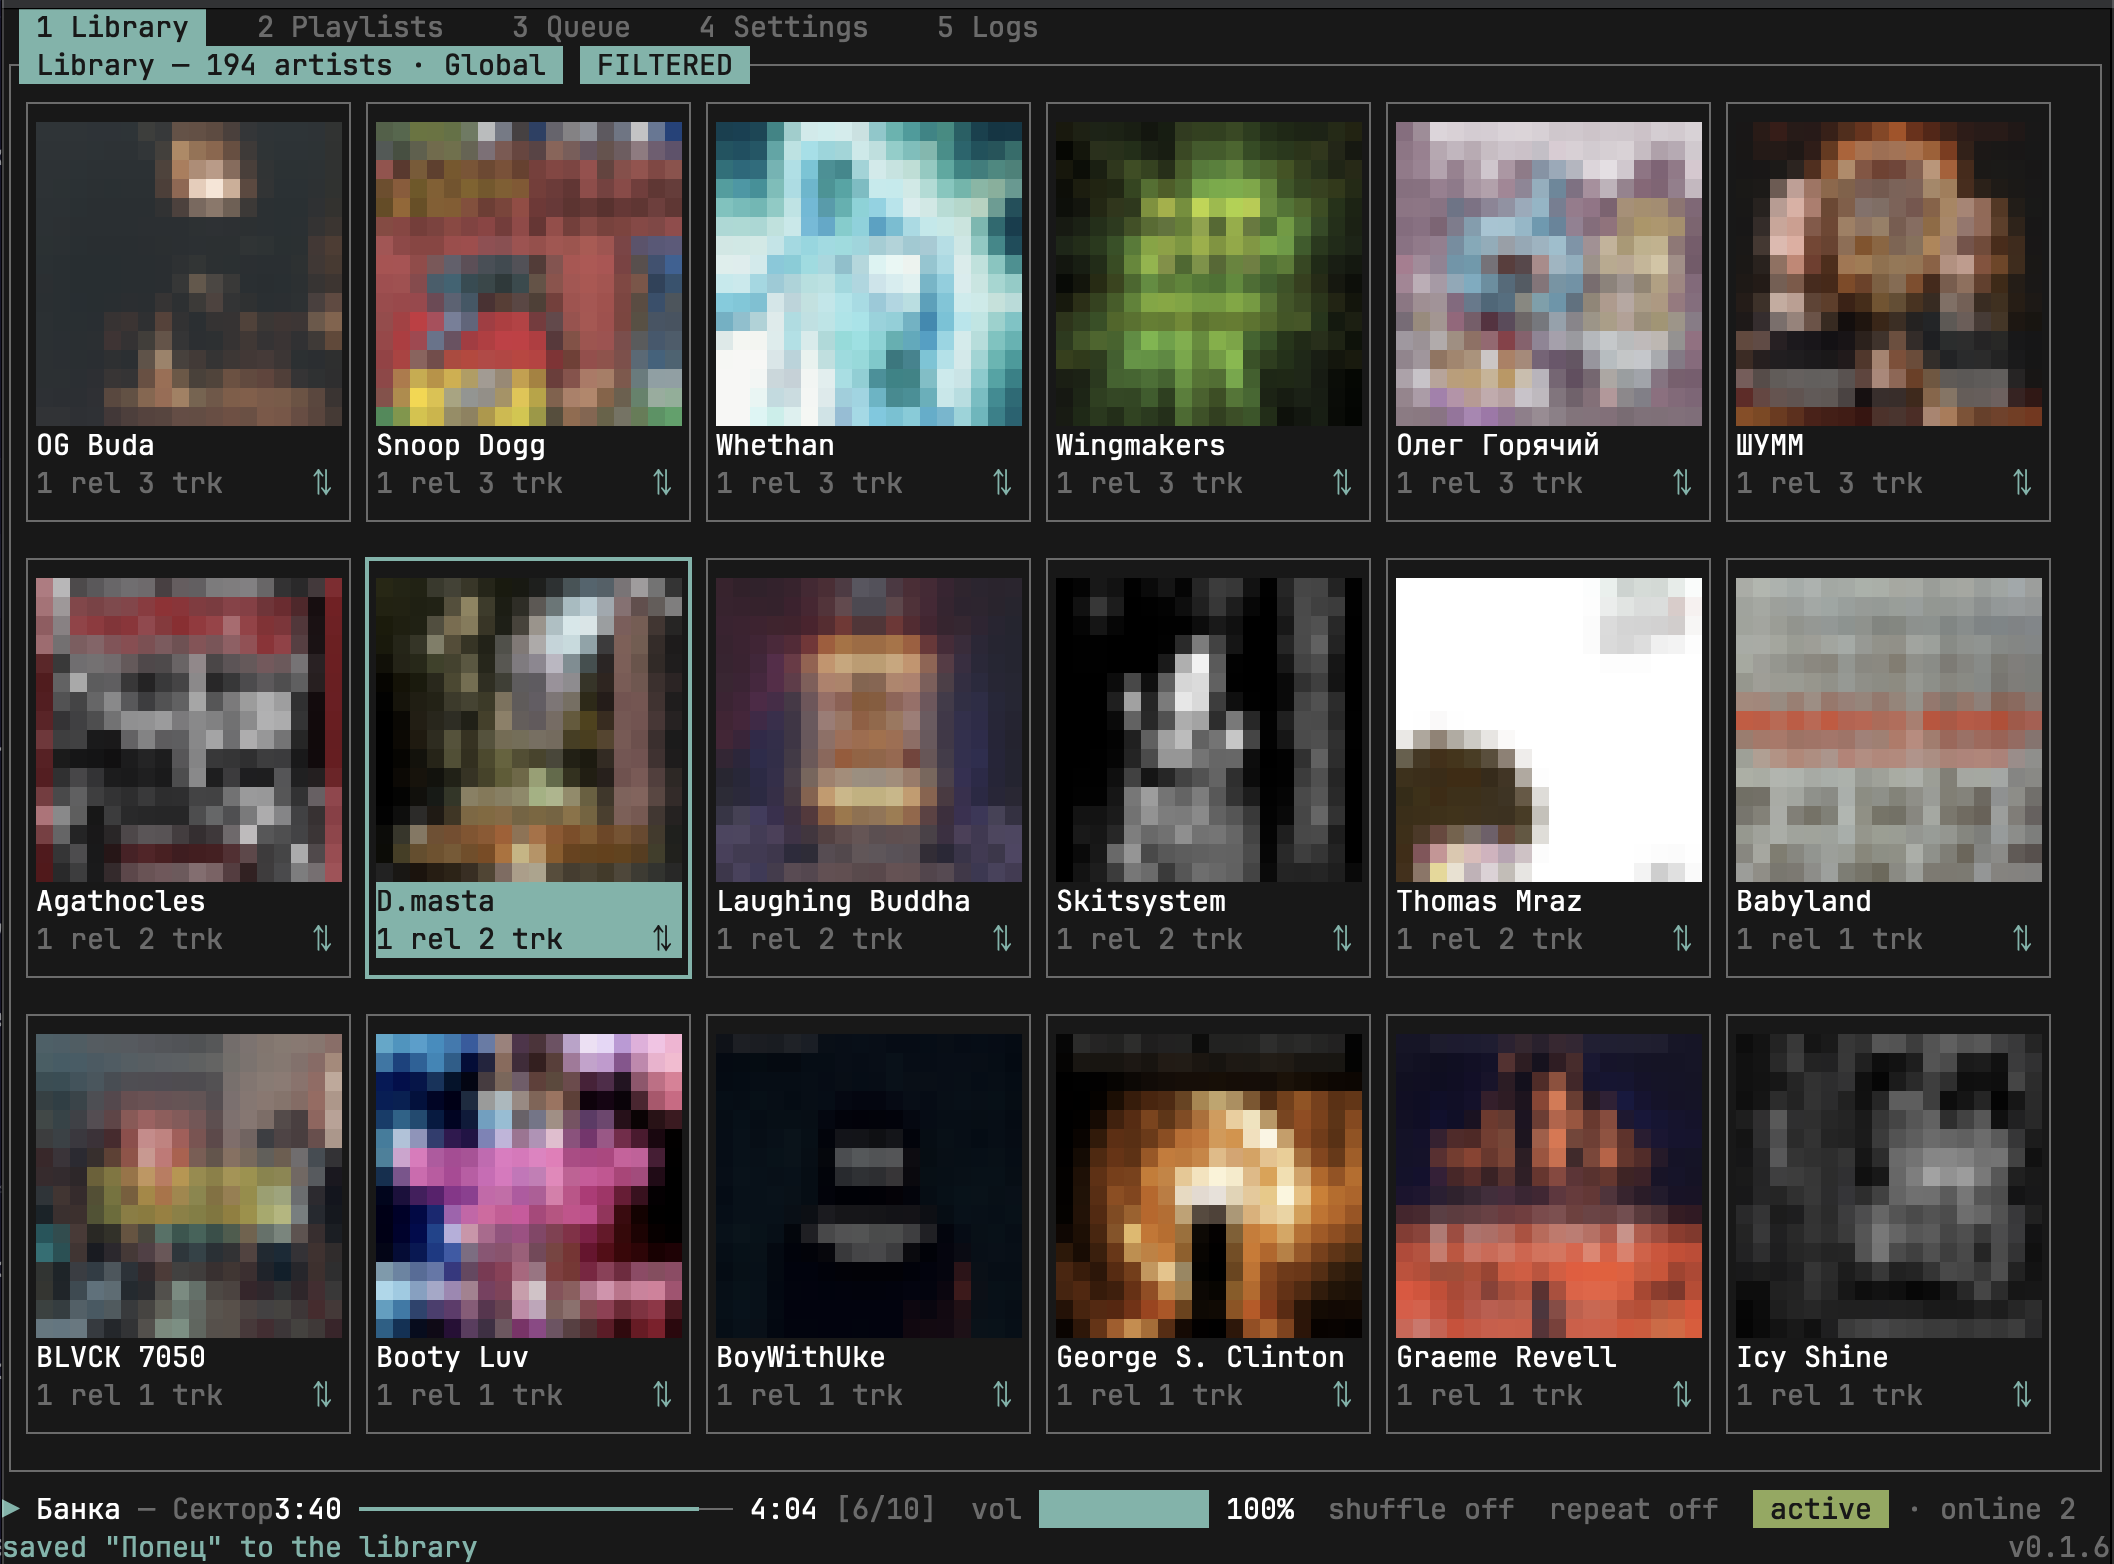The height and width of the screenshot is (1564, 2114).
Task: Click the track counter [6/10]
Action: (x=885, y=1508)
